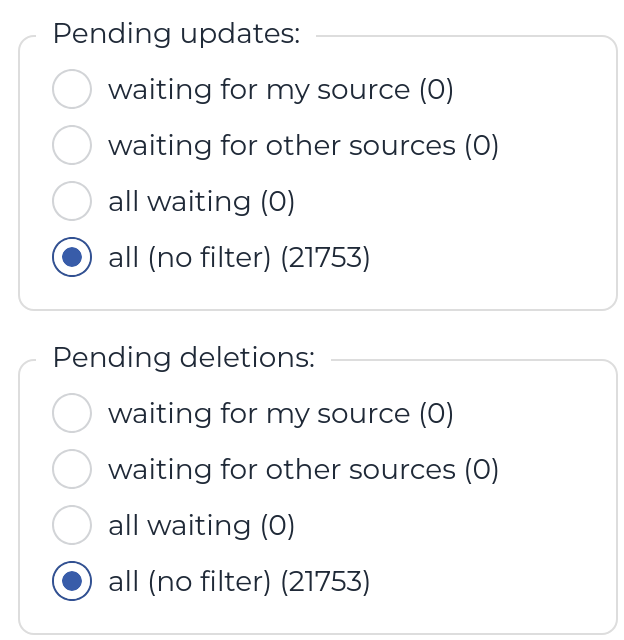
Task: Click 'waiting for other sources (0)' text in Pending updates
Action: [x=303, y=146]
